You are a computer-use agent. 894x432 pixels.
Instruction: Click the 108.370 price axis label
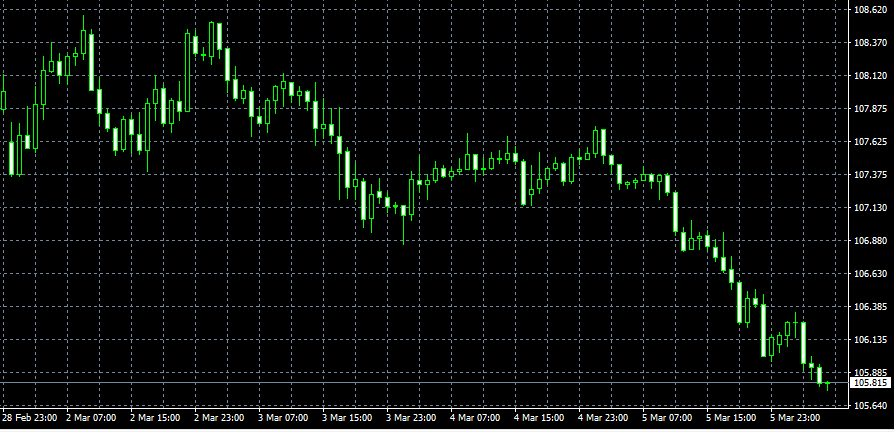tap(871, 43)
